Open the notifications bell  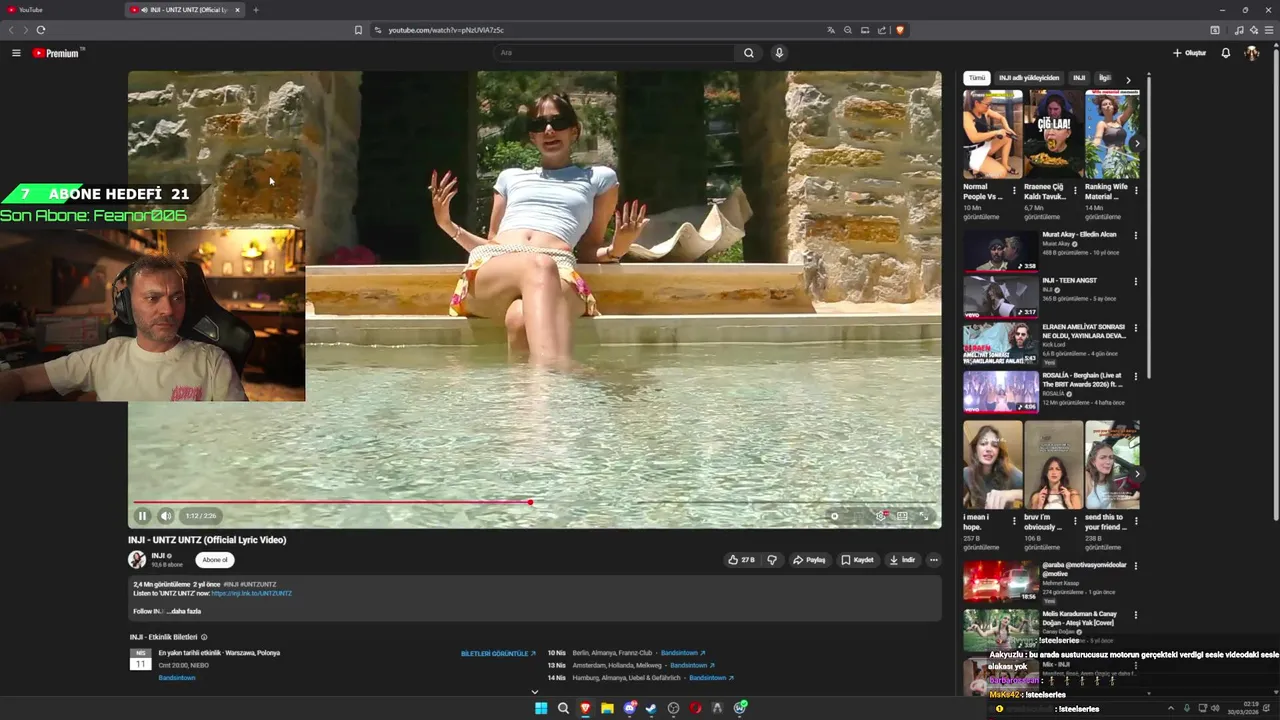pyautogui.click(x=1226, y=53)
